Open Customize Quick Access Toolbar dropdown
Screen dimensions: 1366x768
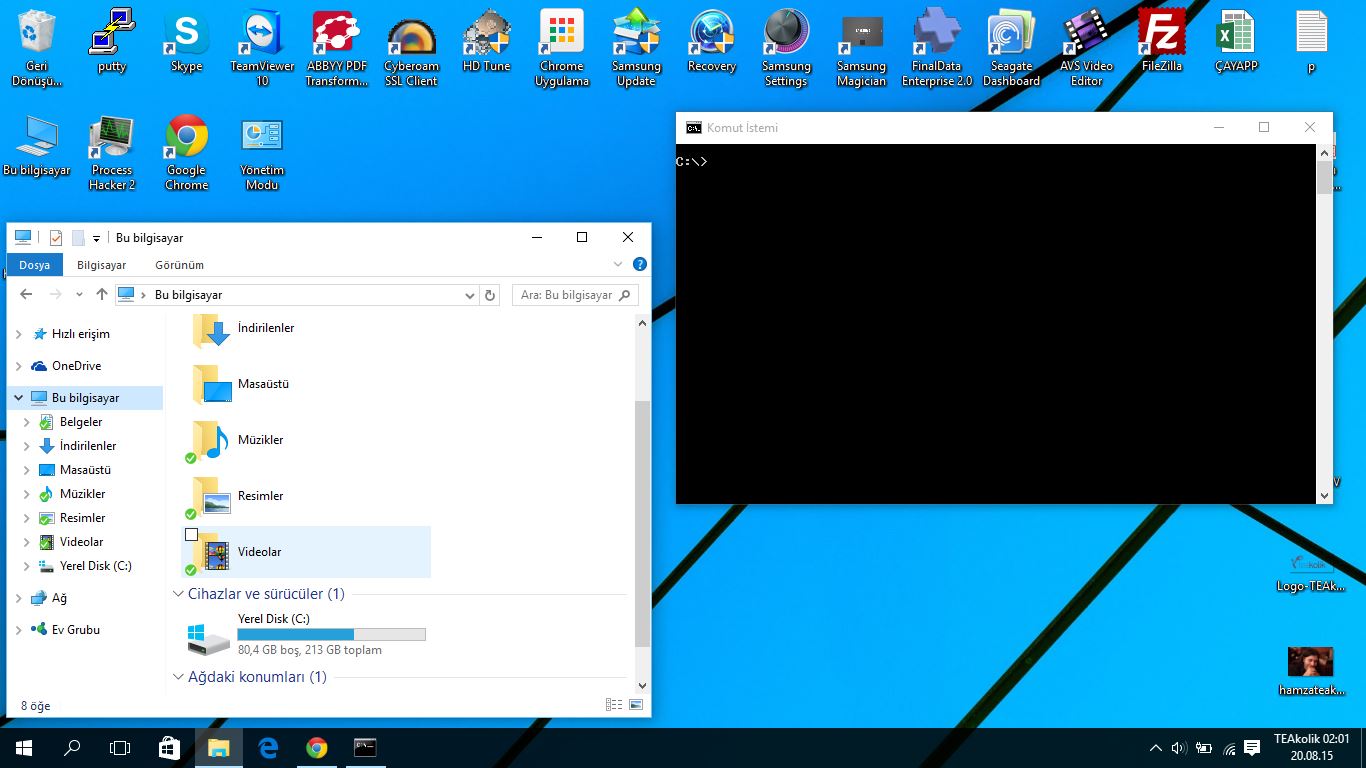coord(97,238)
